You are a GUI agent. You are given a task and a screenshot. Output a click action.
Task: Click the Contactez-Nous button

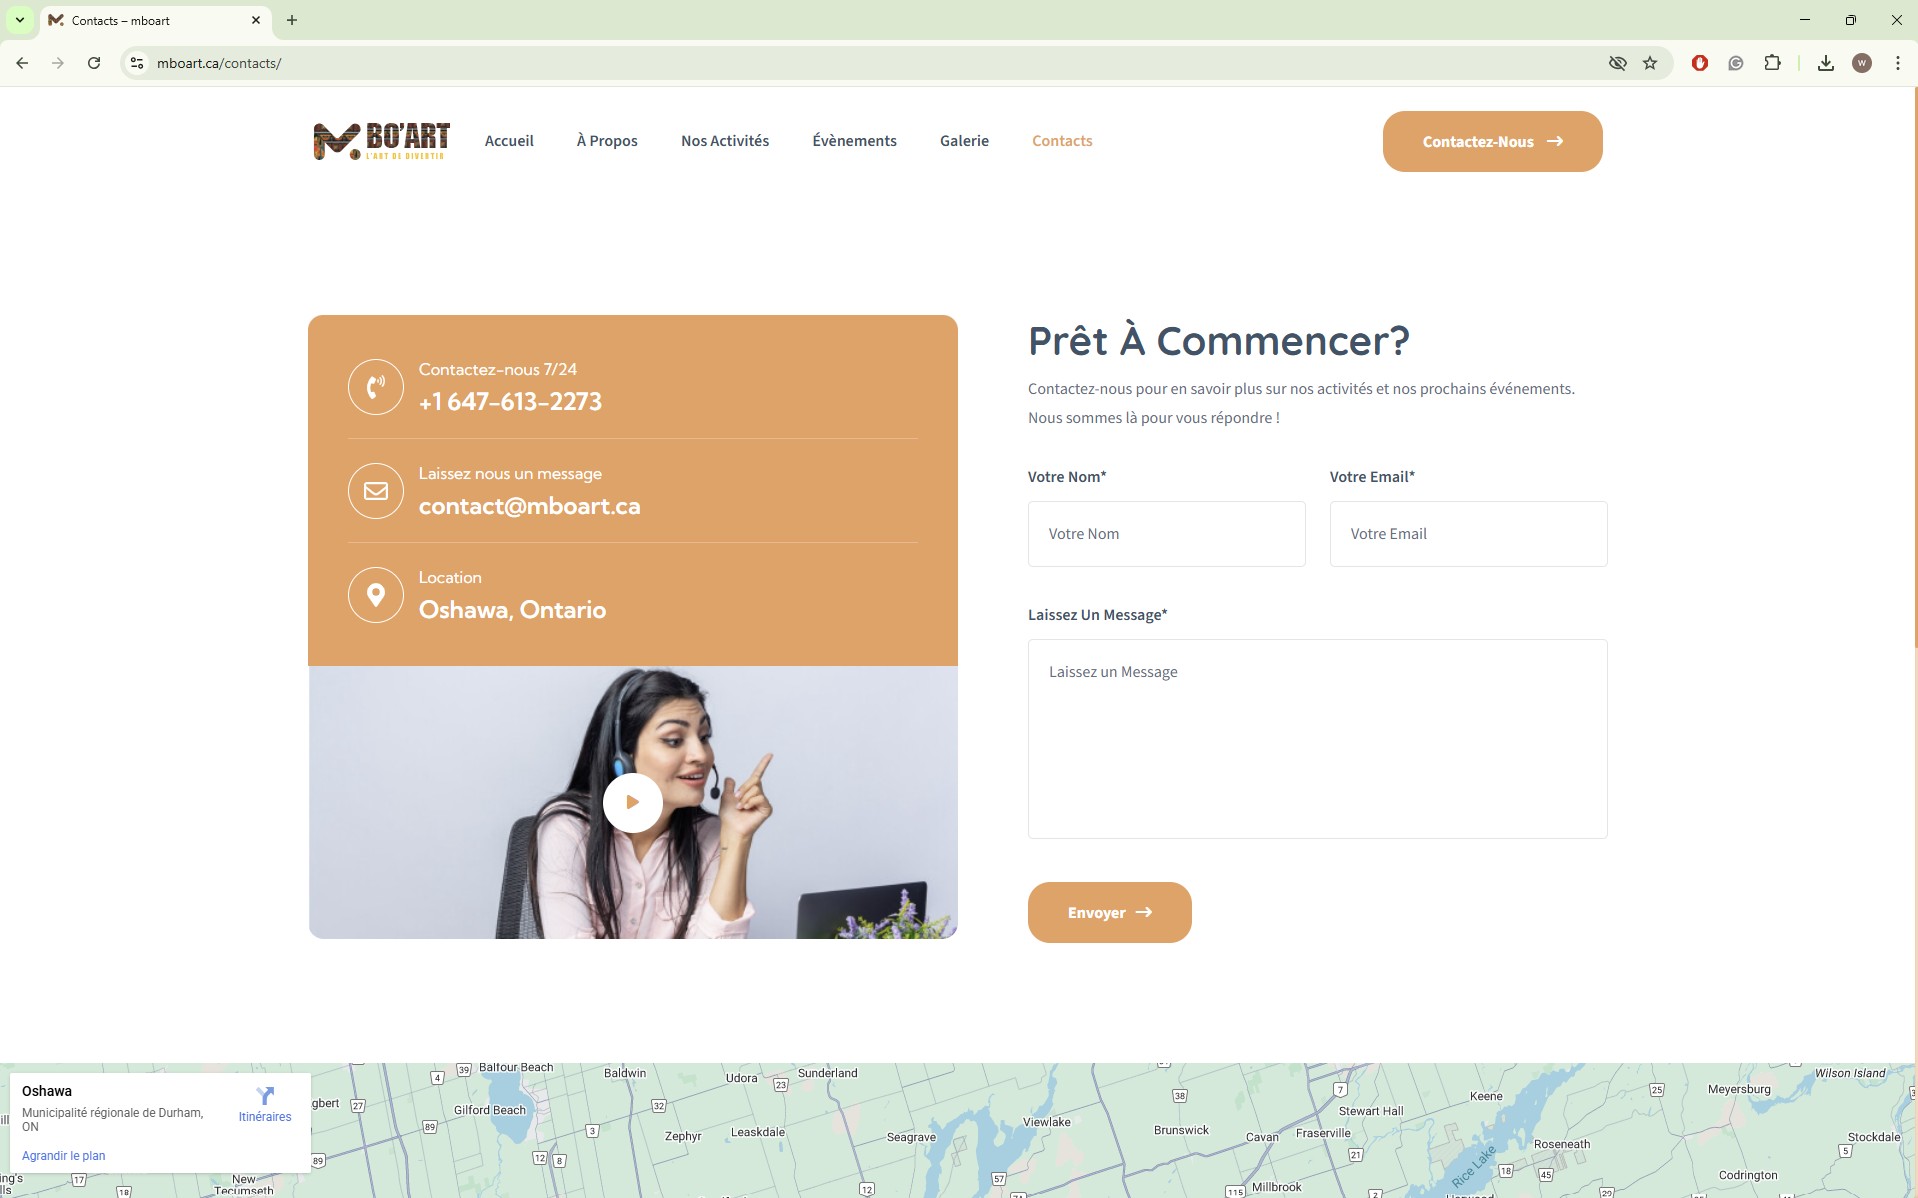tap(1492, 141)
